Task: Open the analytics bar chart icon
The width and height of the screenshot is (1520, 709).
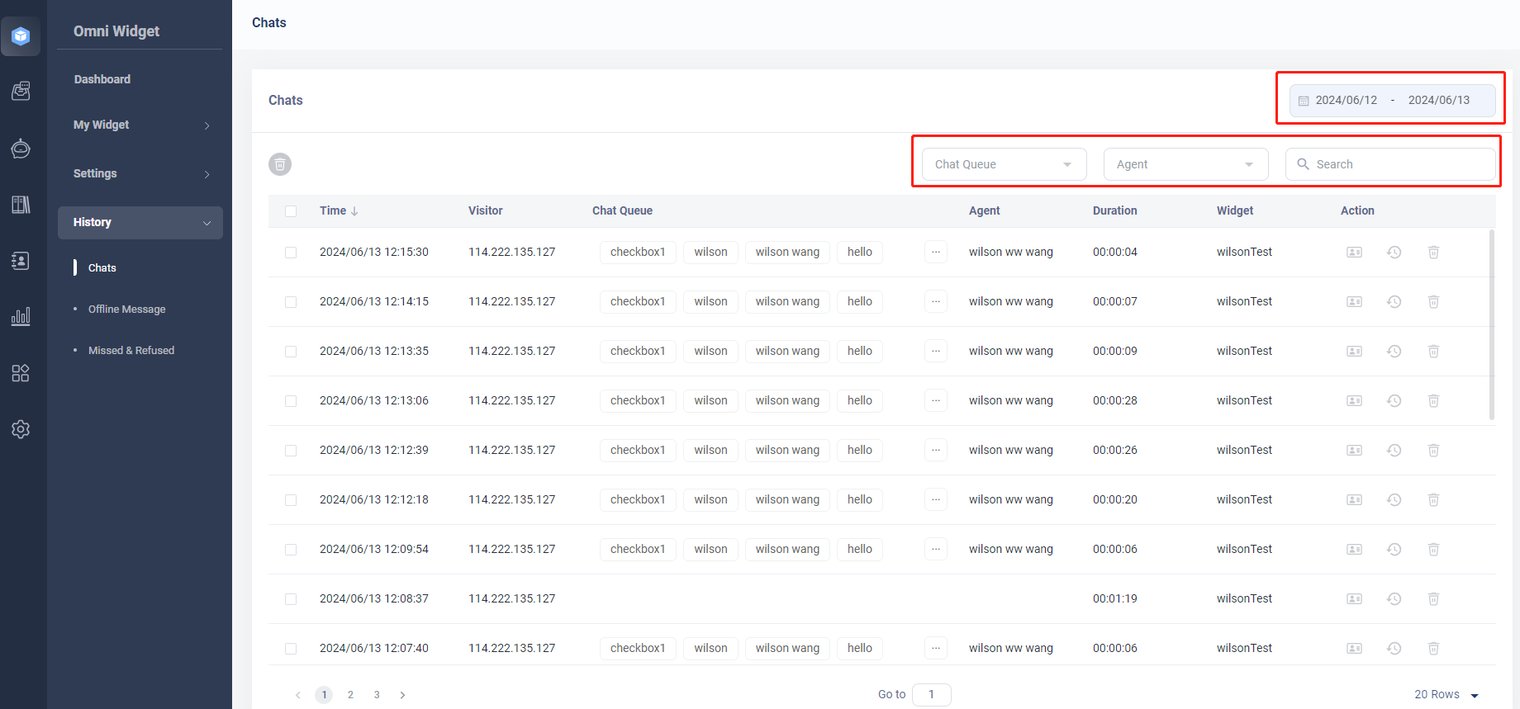Action: coord(20,316)
